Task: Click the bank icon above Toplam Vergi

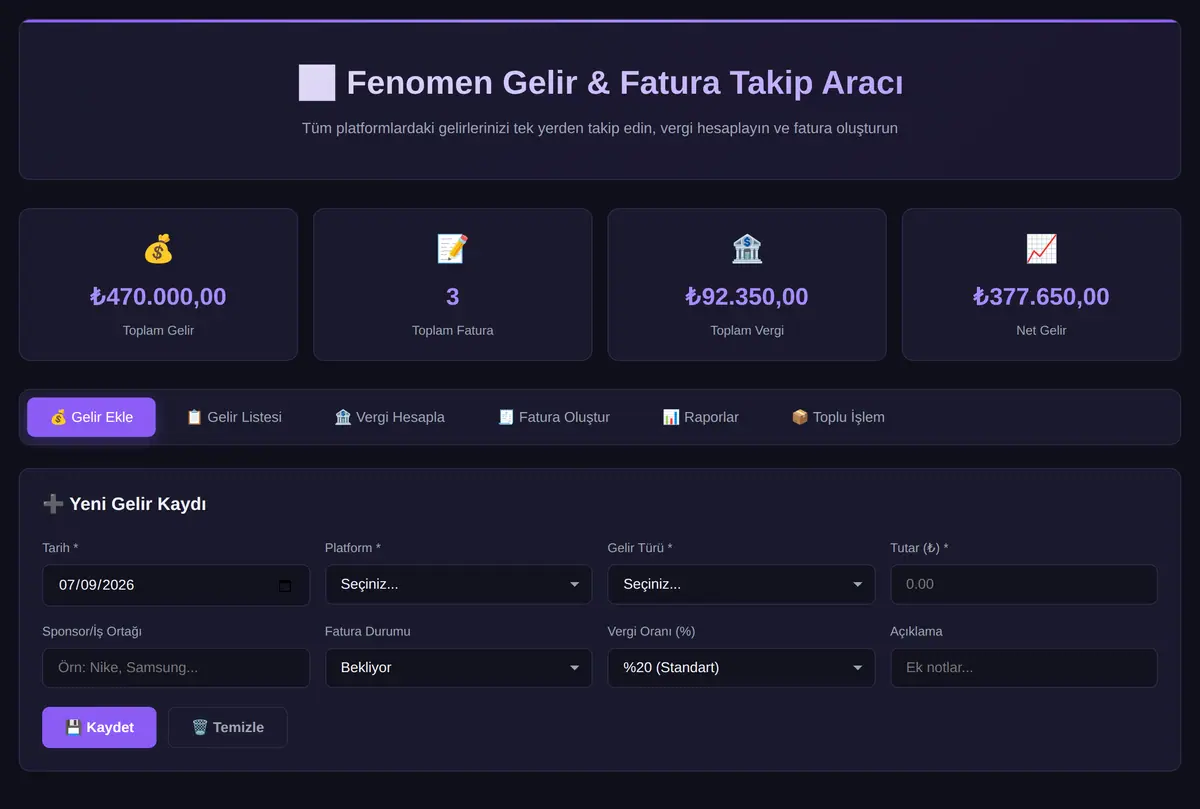Action: click(x=747, y=248)
